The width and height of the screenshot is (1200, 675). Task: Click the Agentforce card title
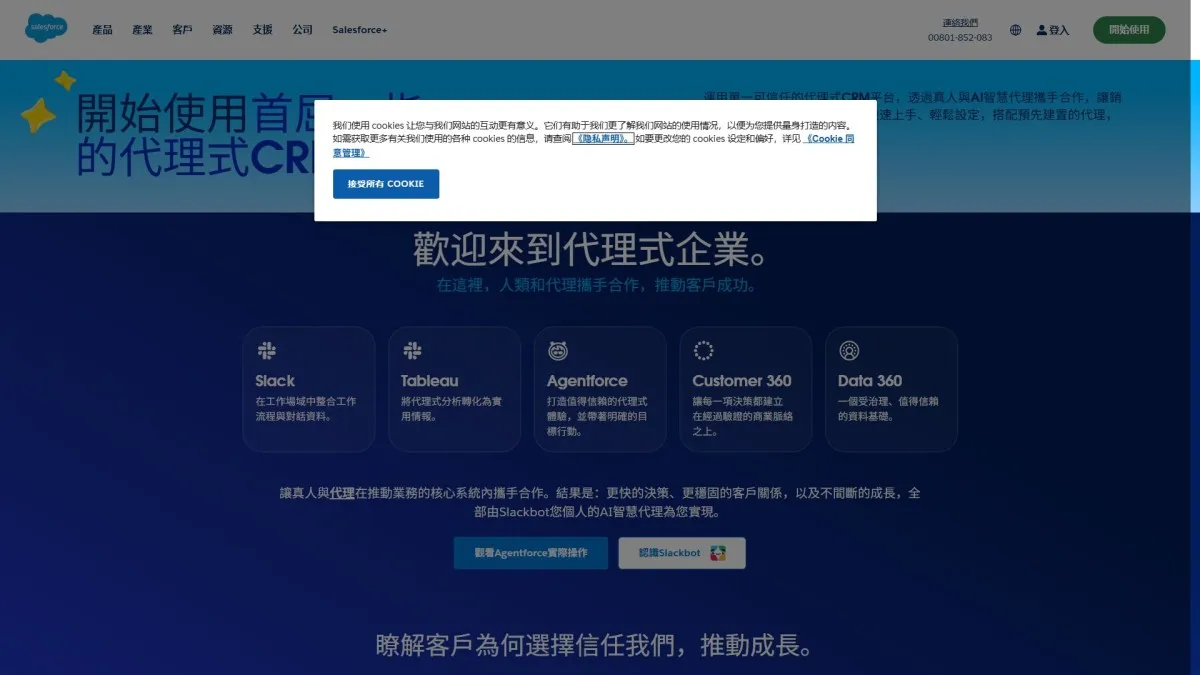tap(587, 381)
